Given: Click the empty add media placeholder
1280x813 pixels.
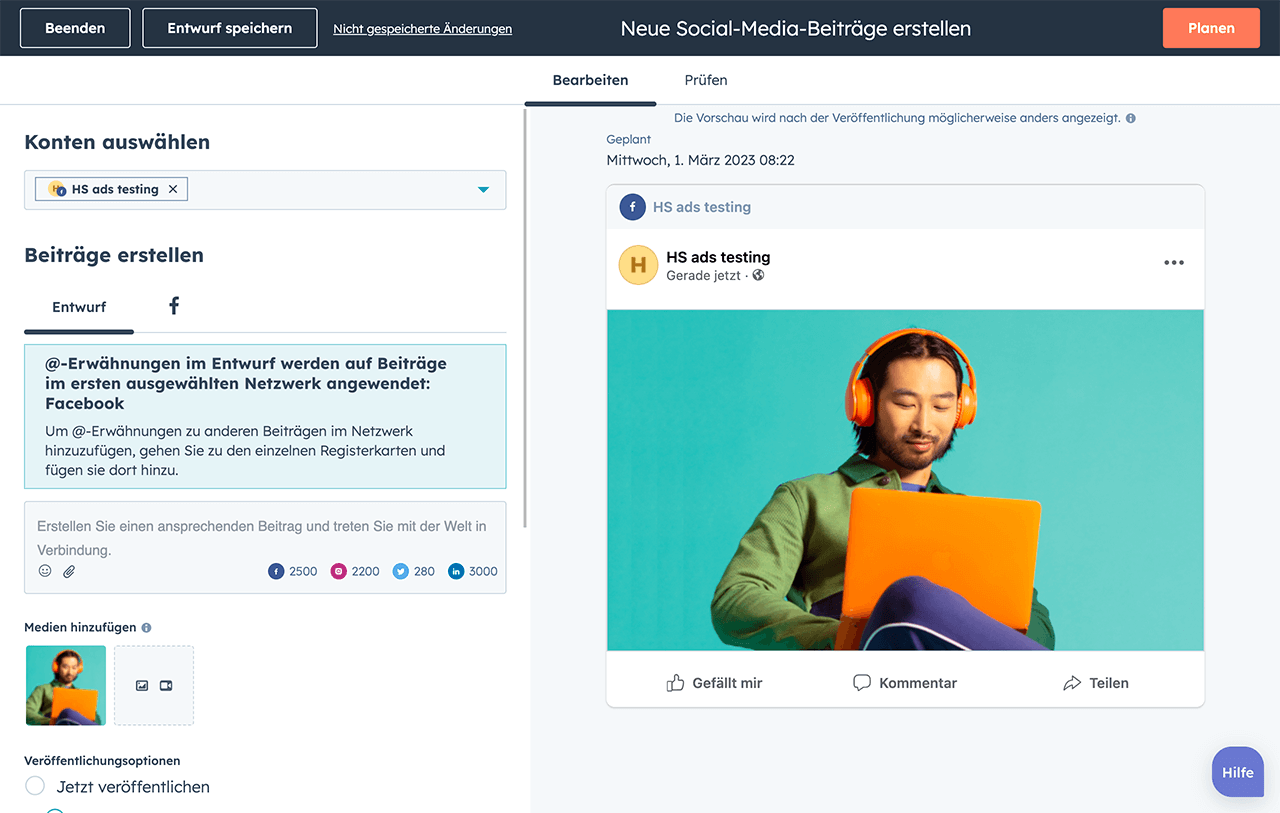Looking at the screenshot, I should point(154,685).
